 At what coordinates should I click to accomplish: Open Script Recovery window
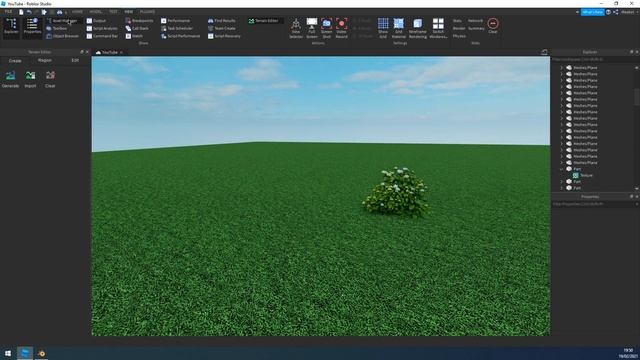click(224, 36)
